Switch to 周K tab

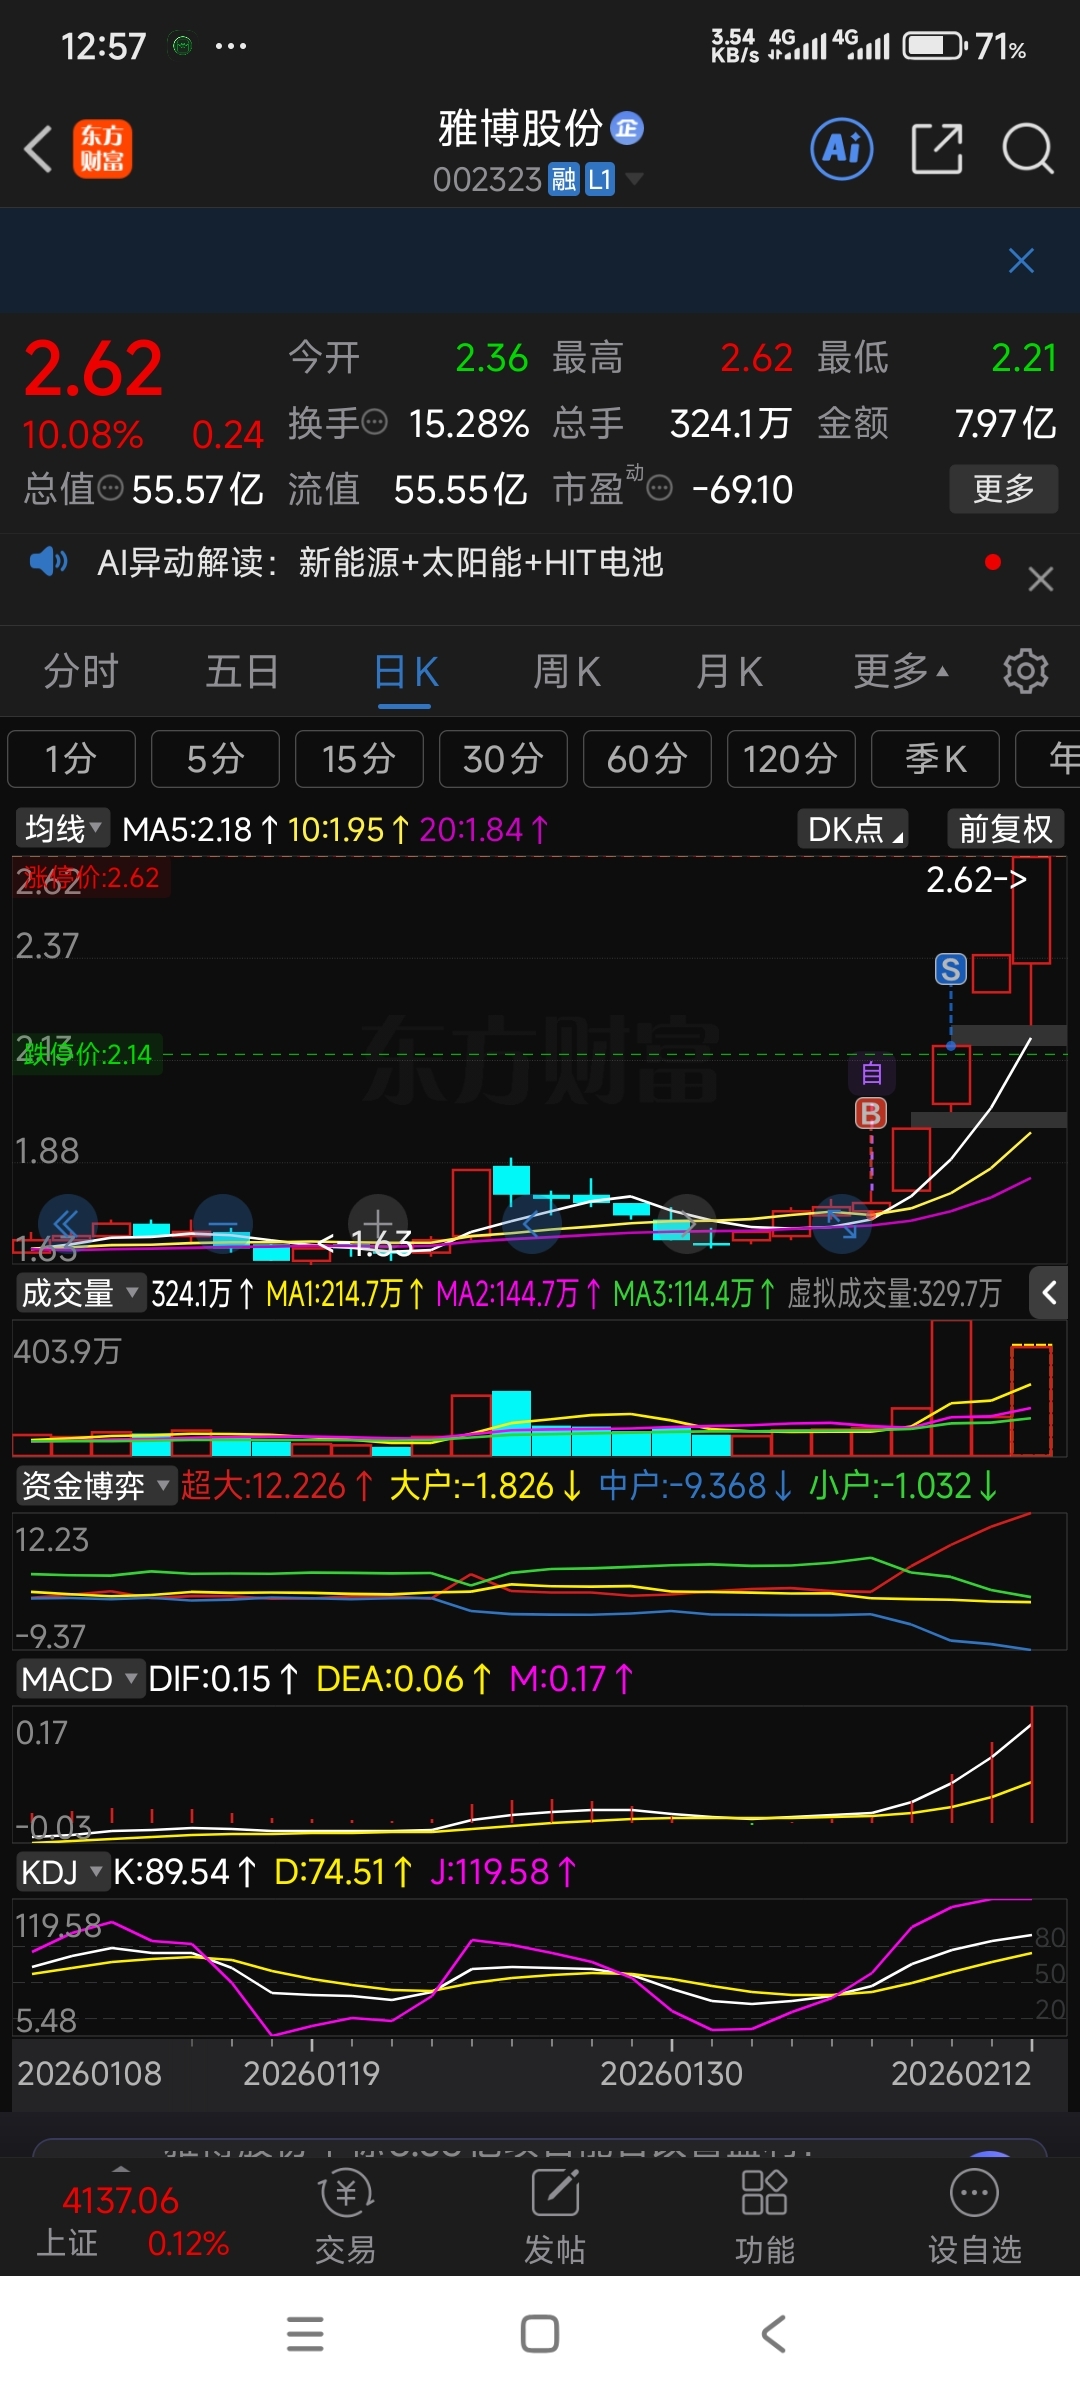point(567,671)
